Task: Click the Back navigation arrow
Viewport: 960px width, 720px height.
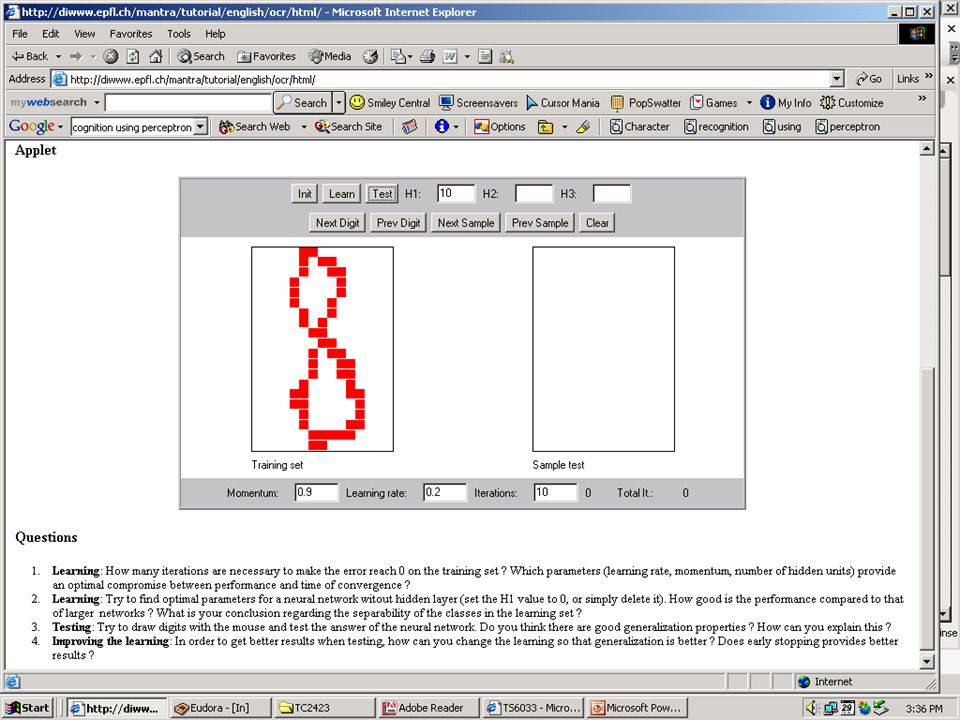Action: [29, 56]
